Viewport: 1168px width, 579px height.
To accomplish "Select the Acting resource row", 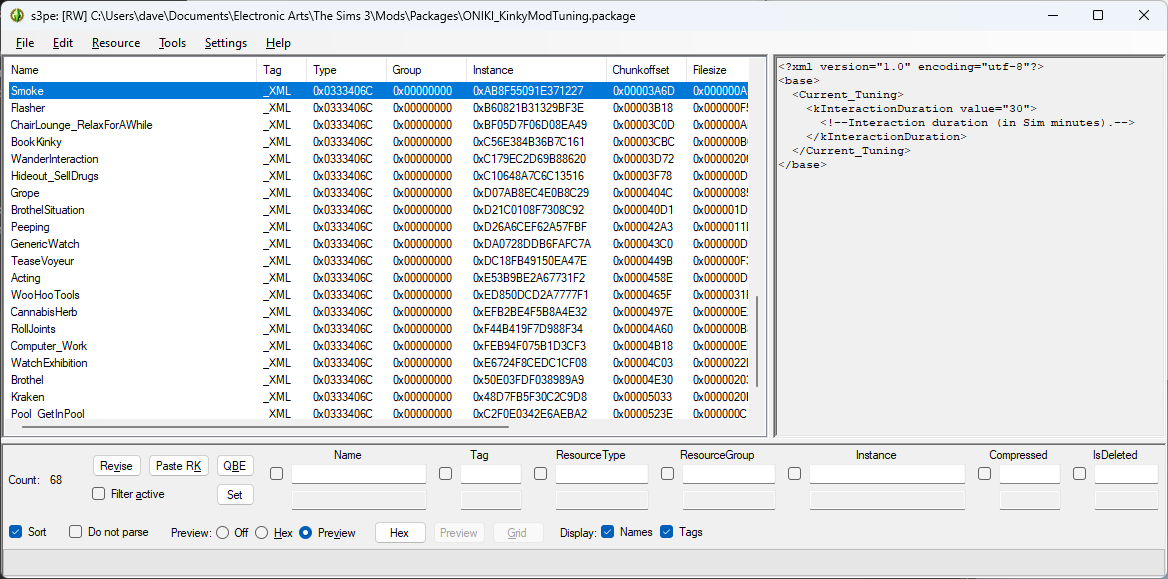I will tap(378, 278).
